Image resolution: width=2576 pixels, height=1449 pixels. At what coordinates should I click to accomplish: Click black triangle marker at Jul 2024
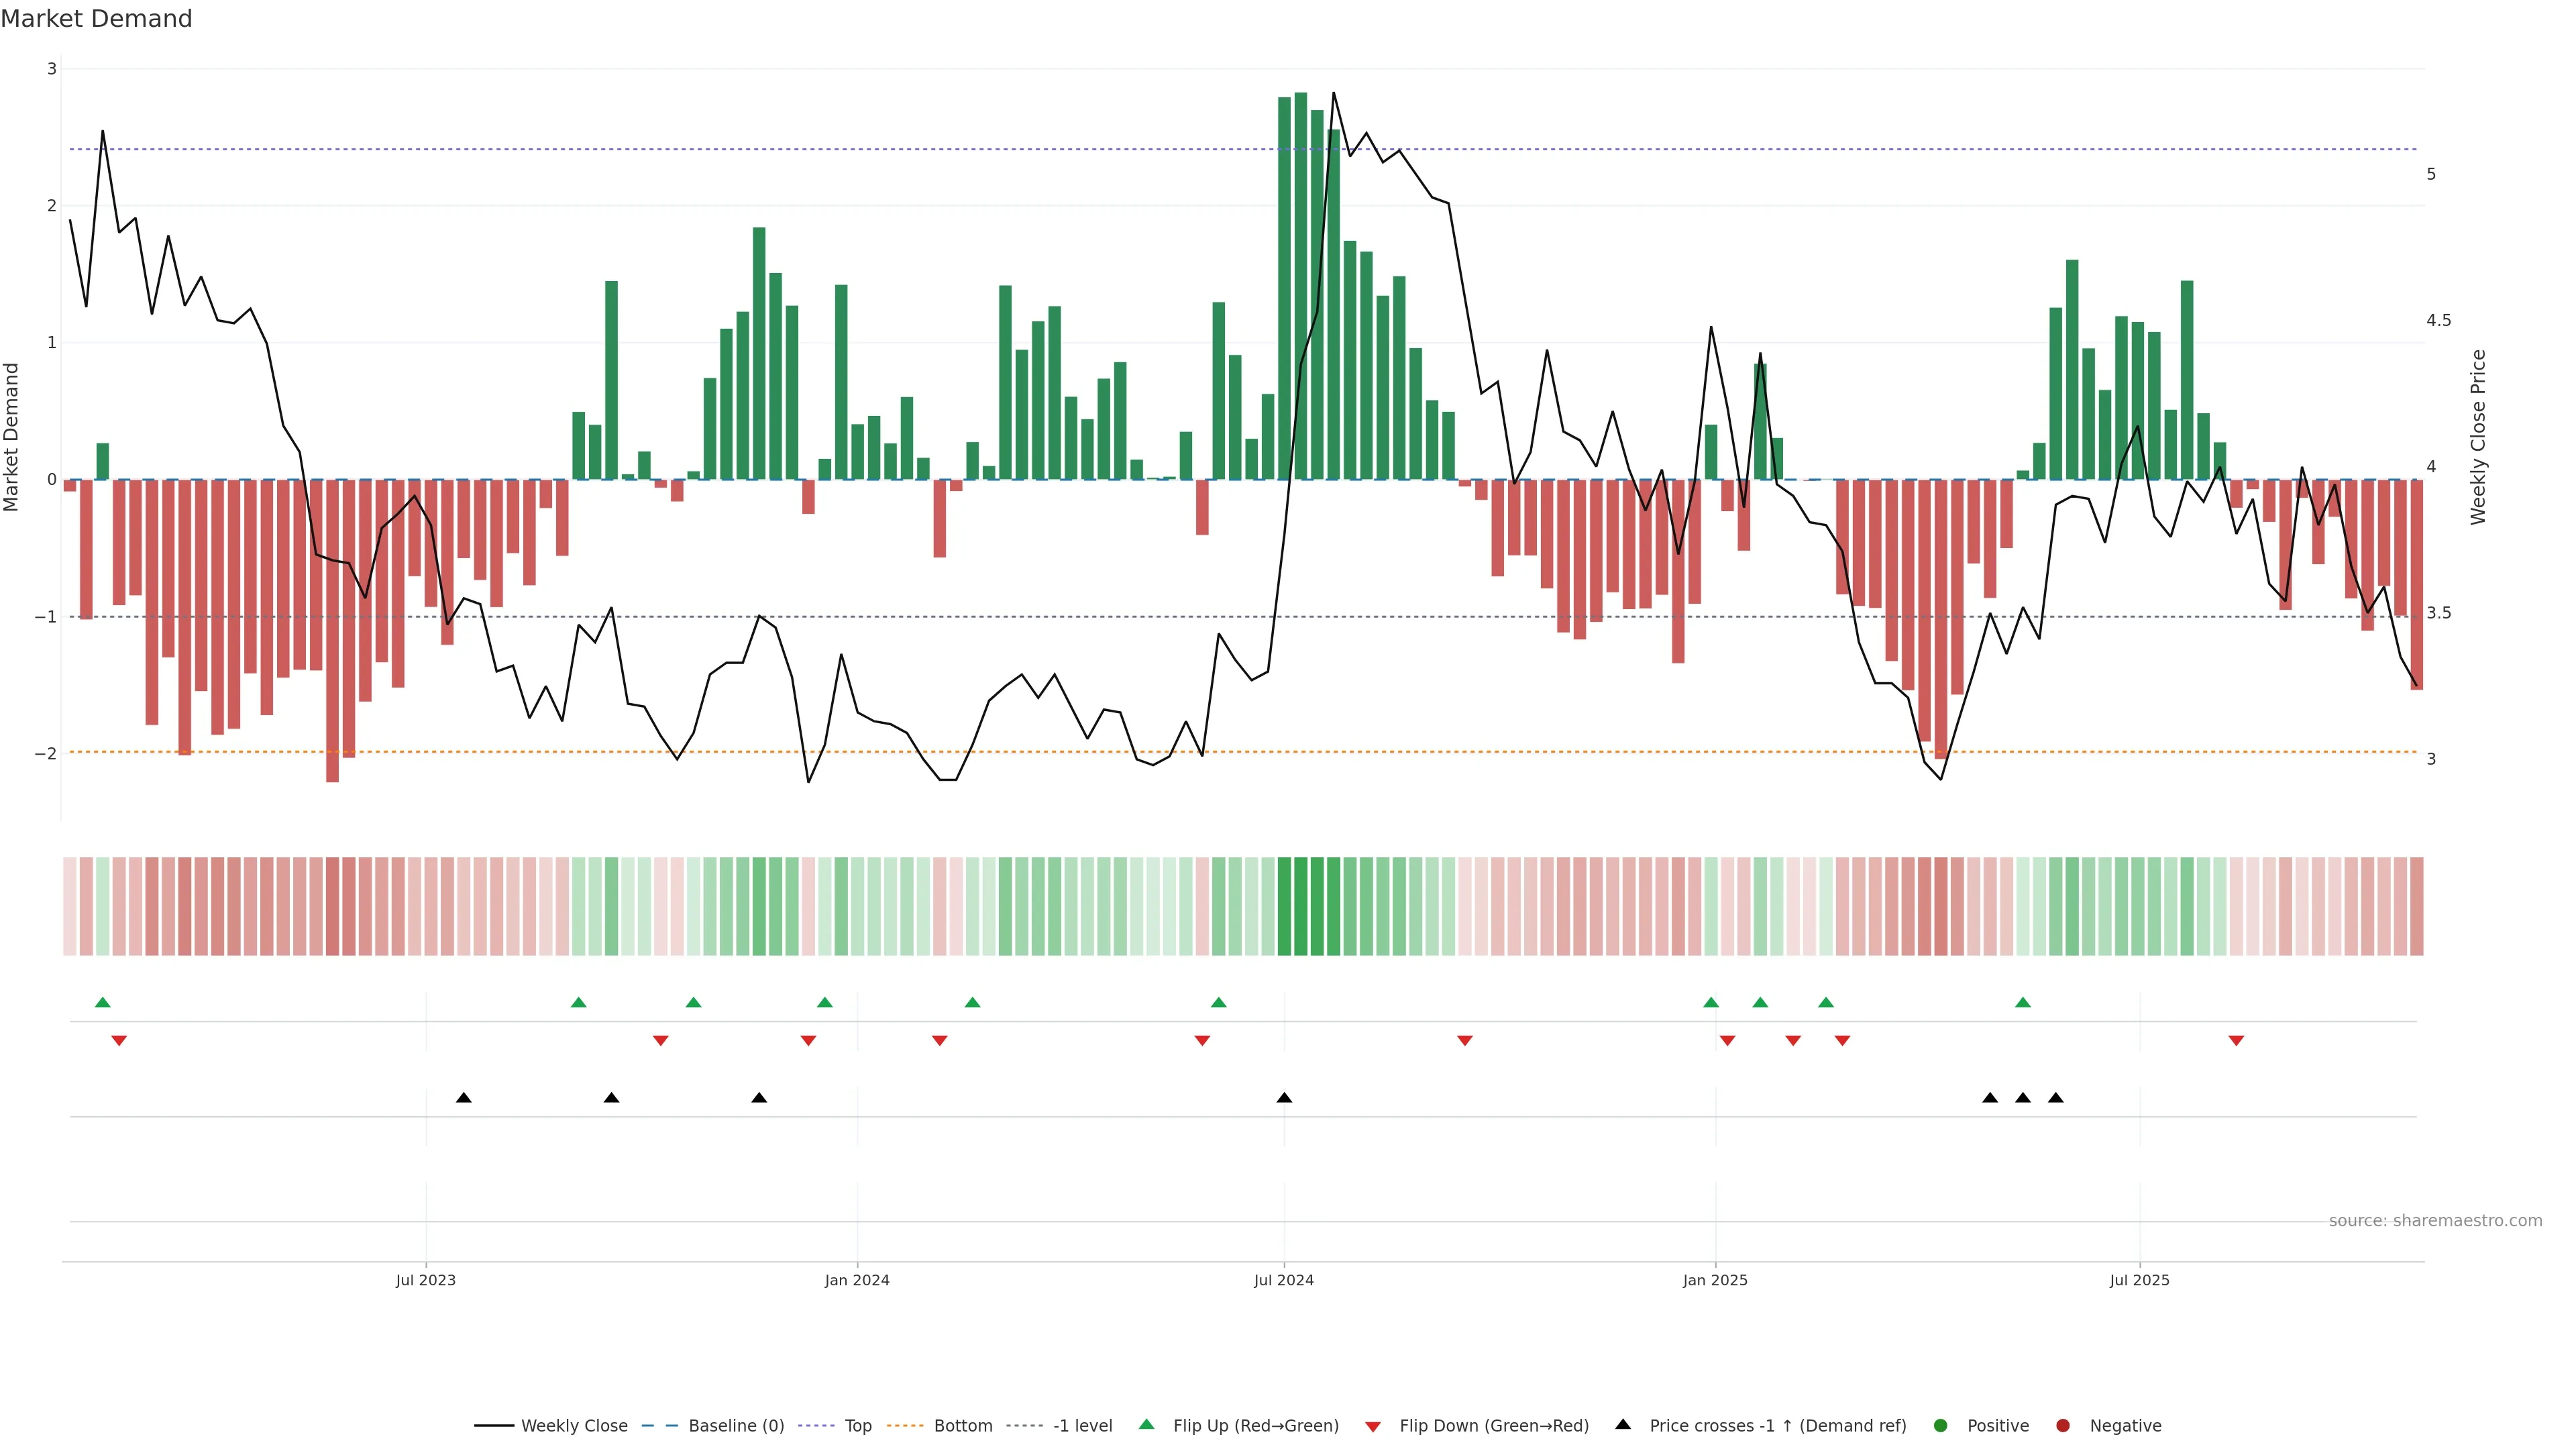coord(1284,1098)
